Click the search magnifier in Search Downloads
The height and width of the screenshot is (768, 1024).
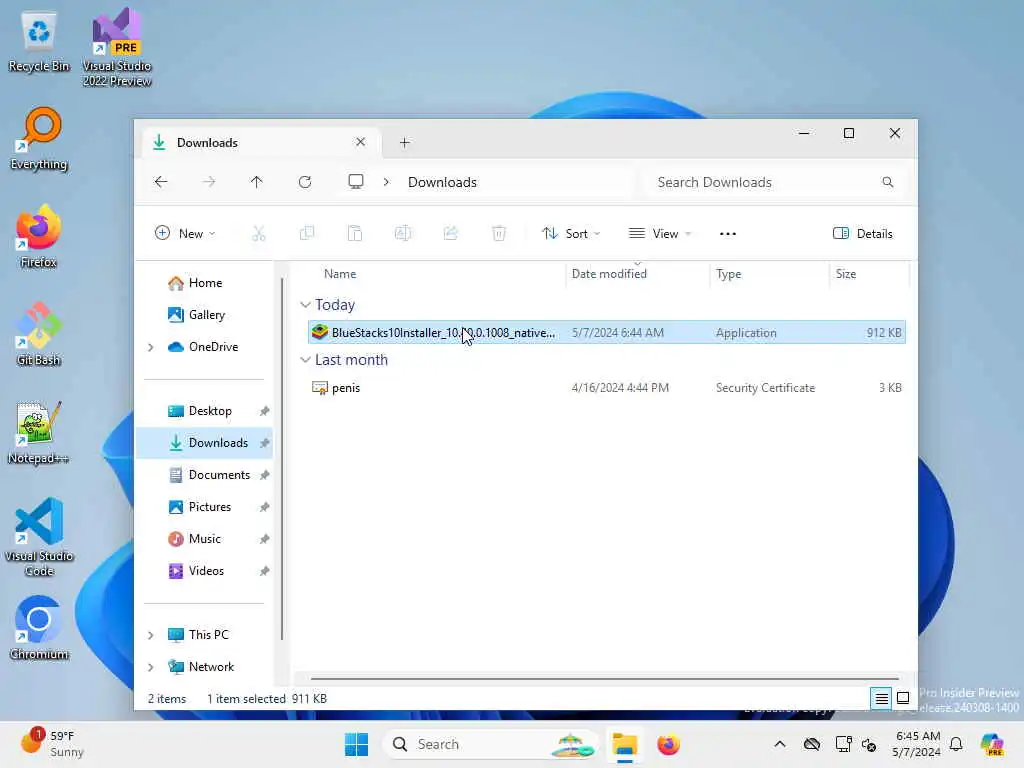pos(888,182)
